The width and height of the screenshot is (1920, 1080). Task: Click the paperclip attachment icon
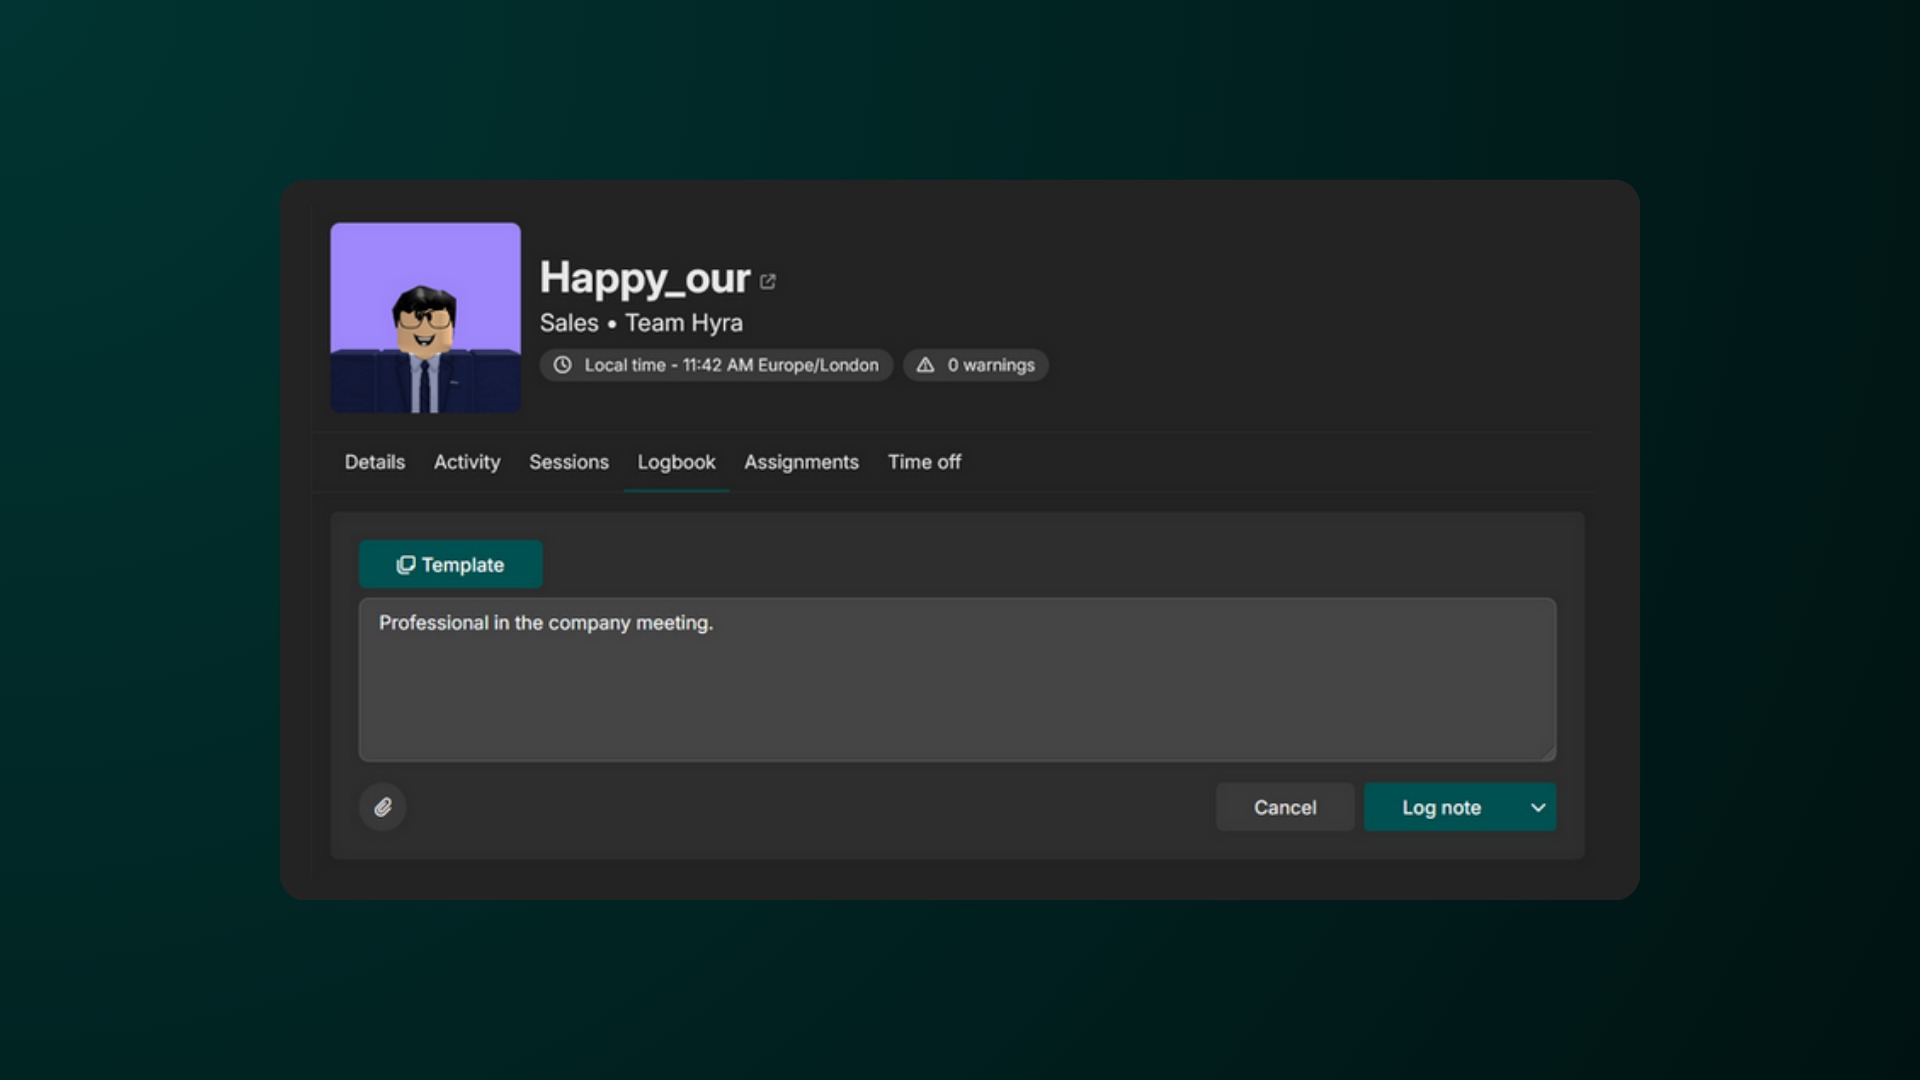[383, 807]
